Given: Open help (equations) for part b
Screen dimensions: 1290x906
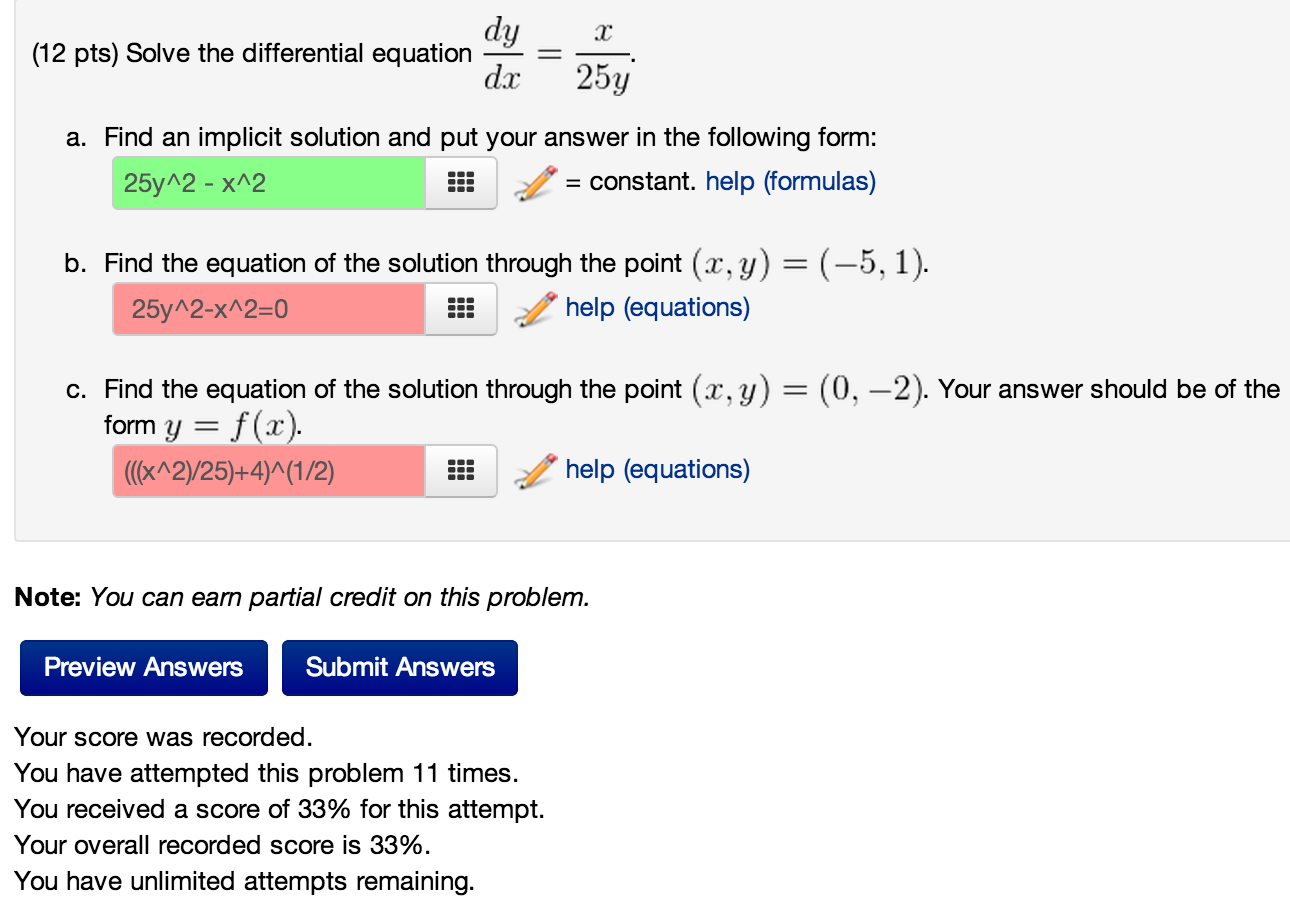Looking at the screenshot, I should [x=657, y=307].
